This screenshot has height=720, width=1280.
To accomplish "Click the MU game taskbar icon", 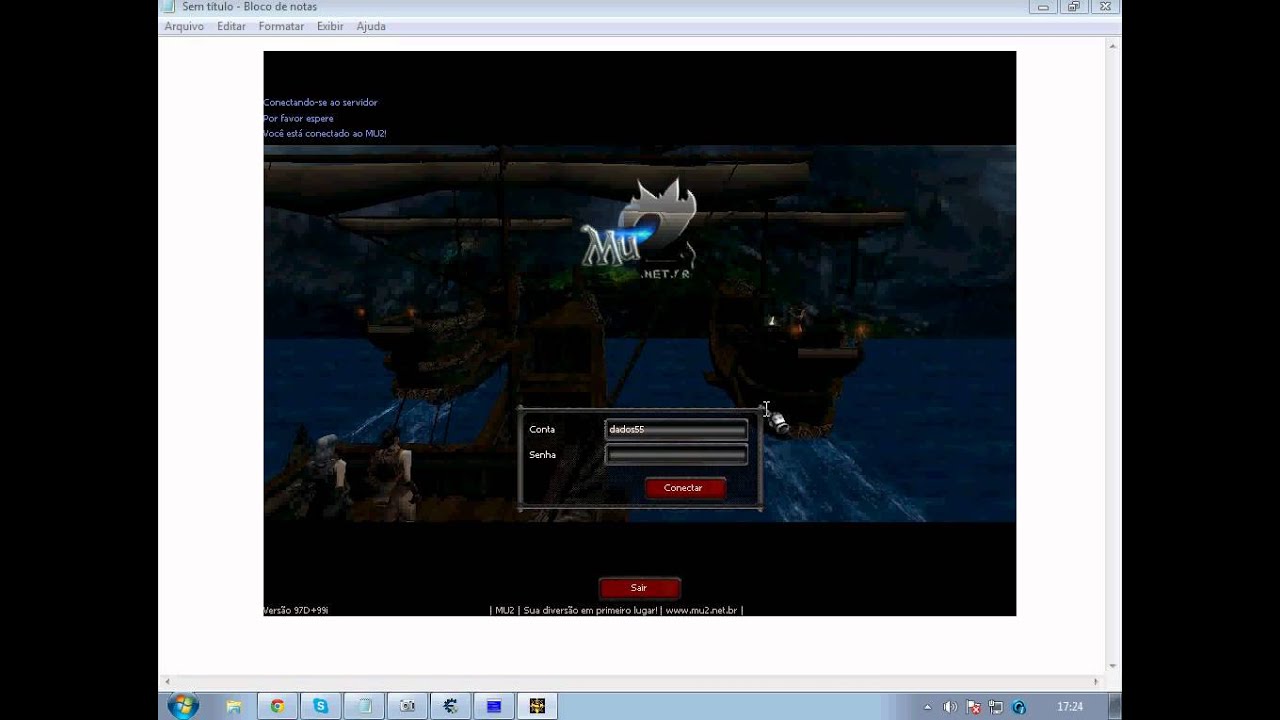I will 537,706.
